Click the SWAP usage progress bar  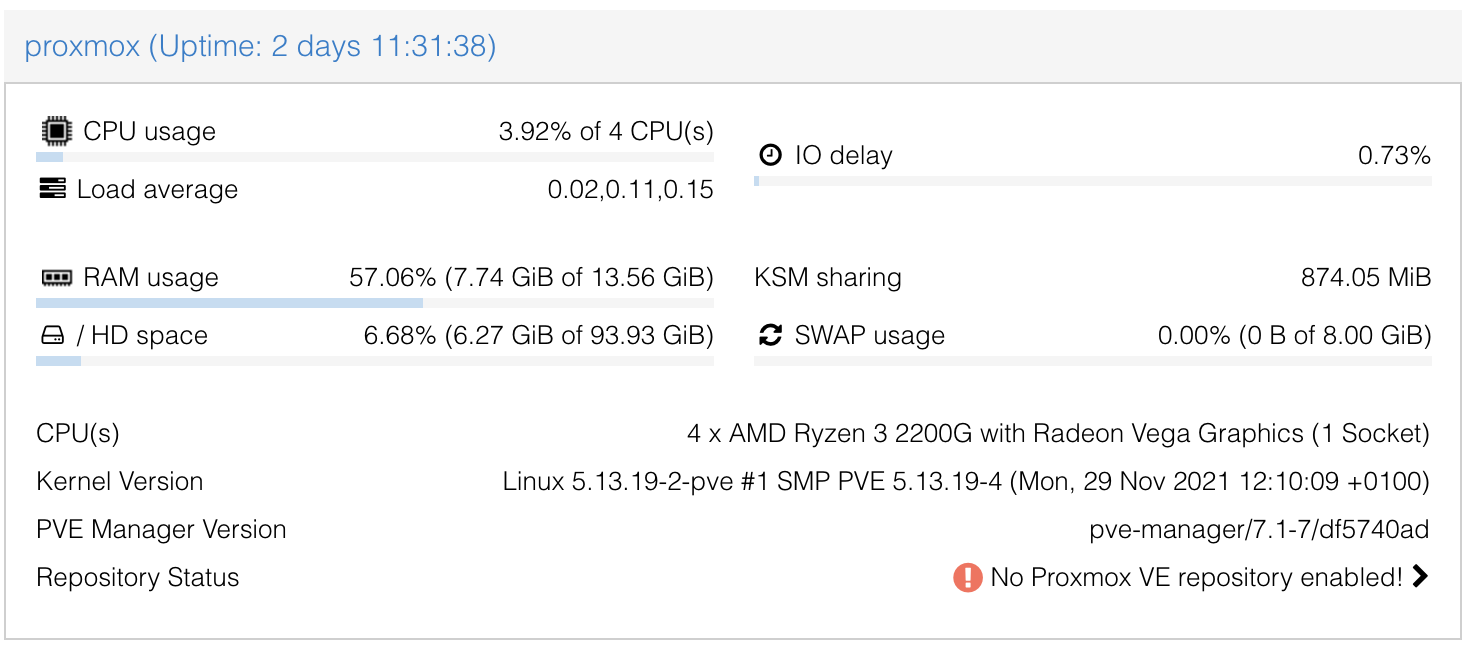1092,361
